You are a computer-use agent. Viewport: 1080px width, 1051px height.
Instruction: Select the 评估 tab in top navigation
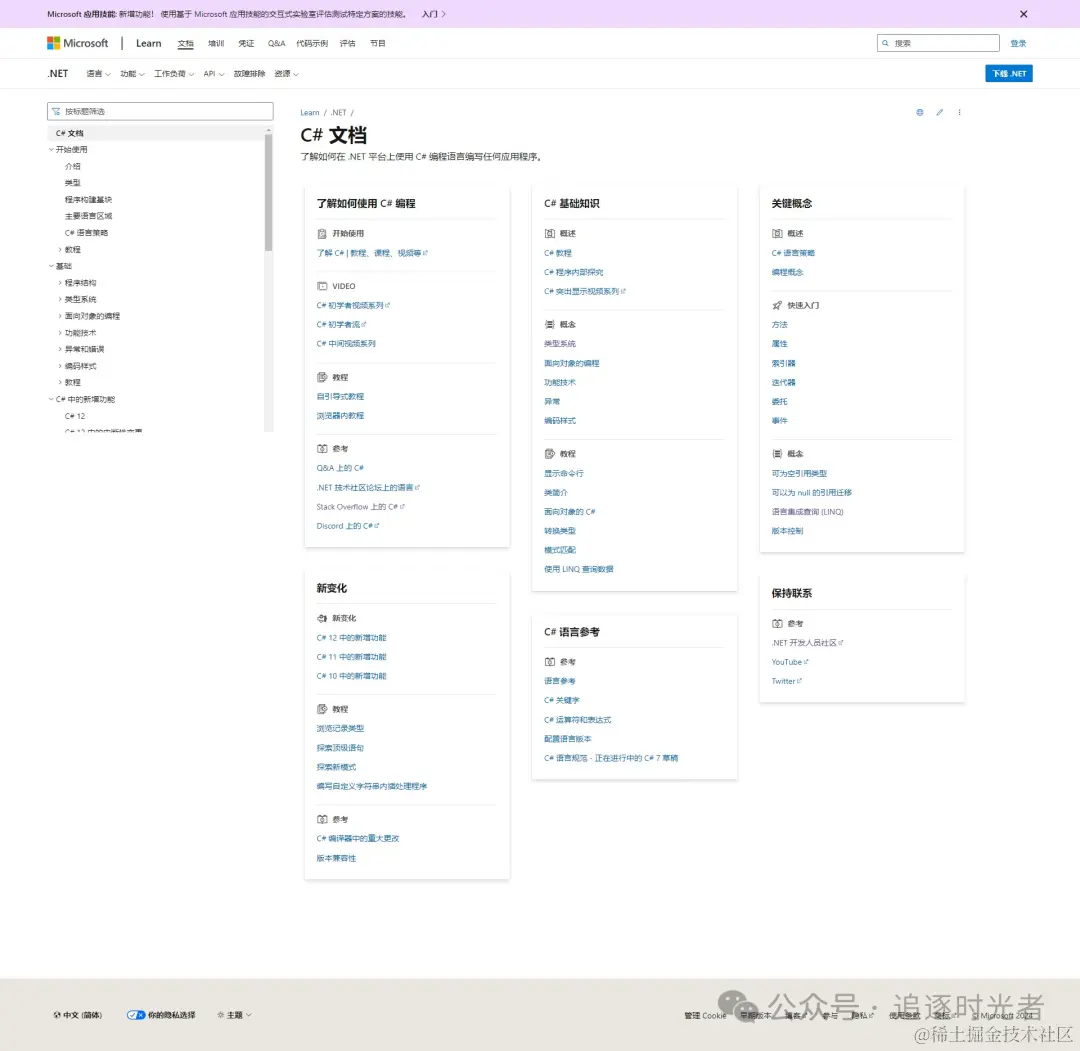tap(348, 43)
